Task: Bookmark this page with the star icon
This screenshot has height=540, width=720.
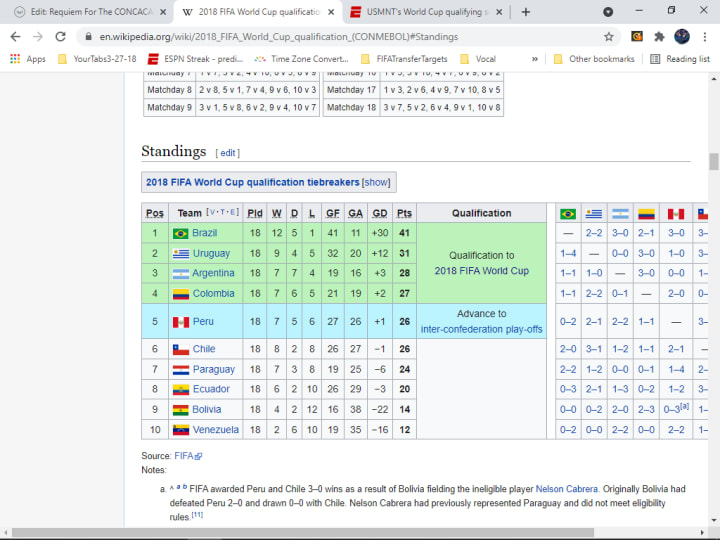Action: pos(608,37)
